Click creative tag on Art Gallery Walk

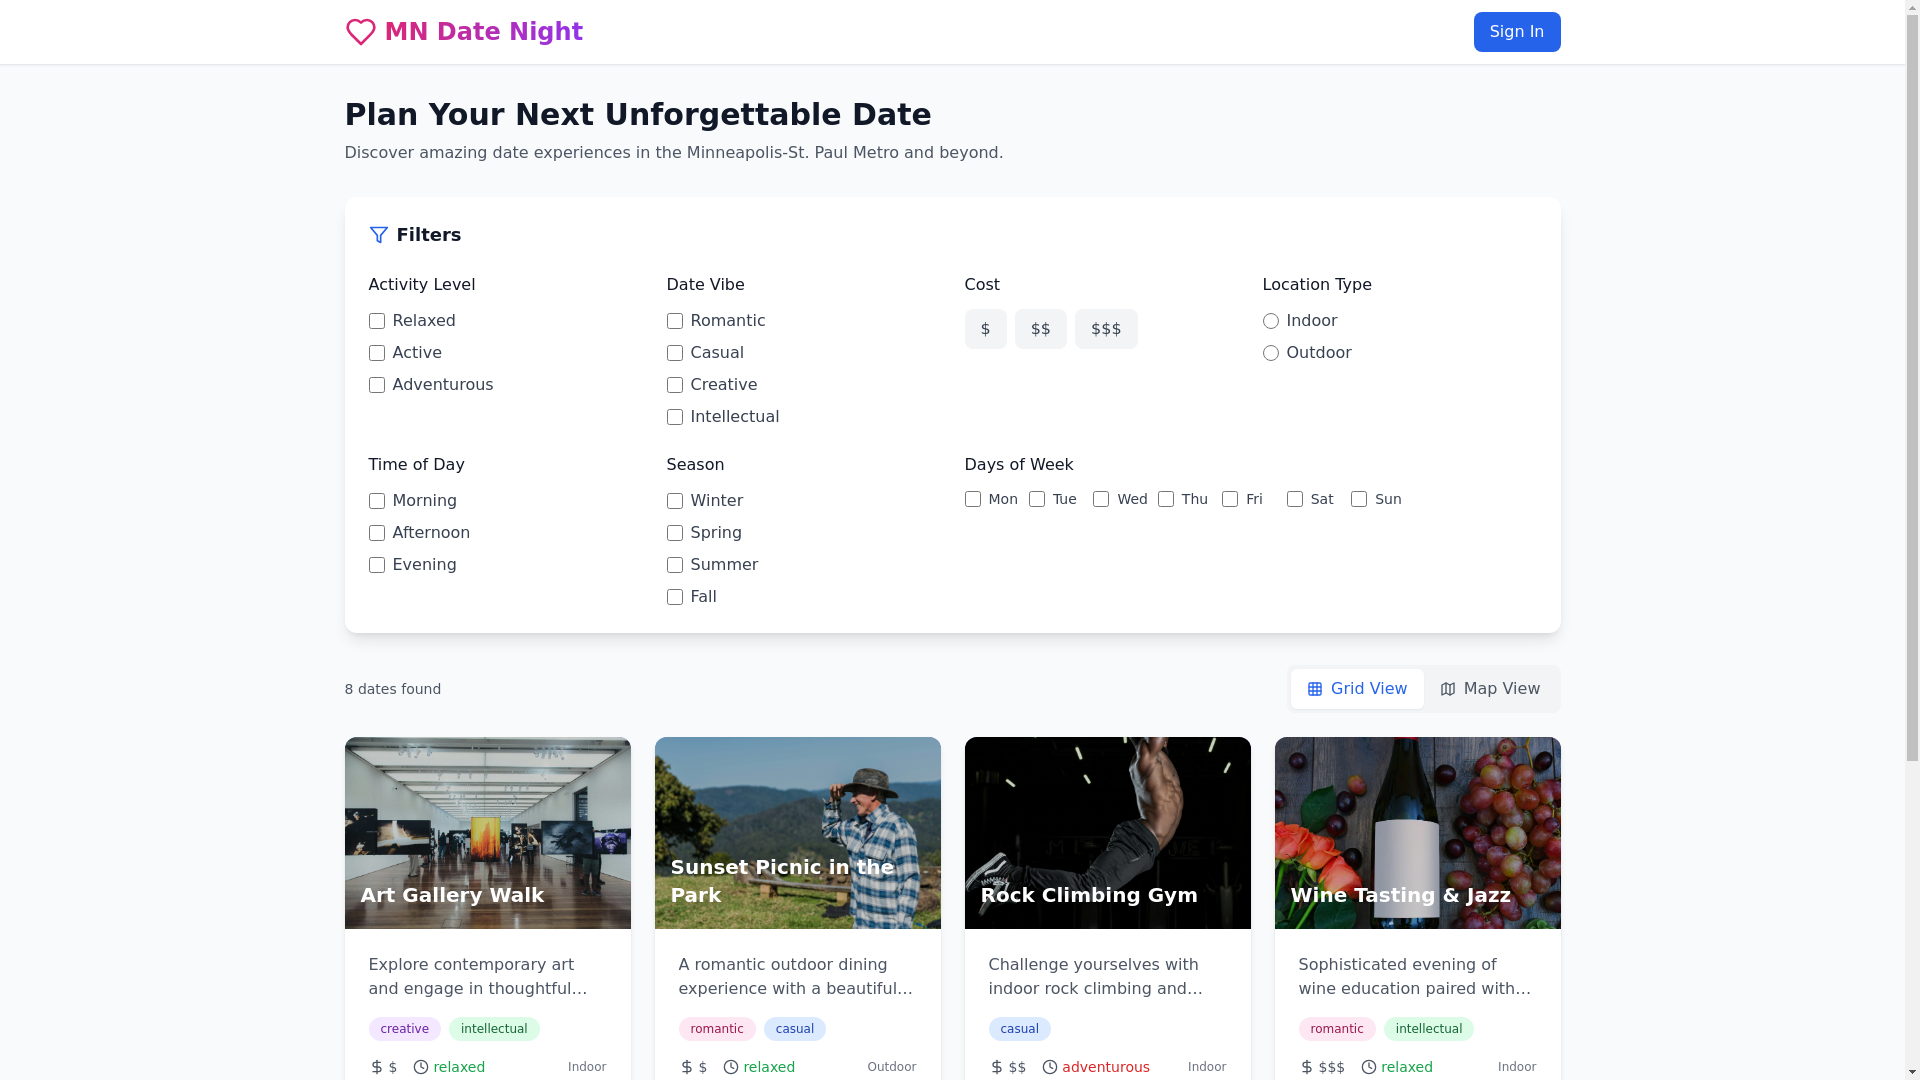pos(405,1029)
